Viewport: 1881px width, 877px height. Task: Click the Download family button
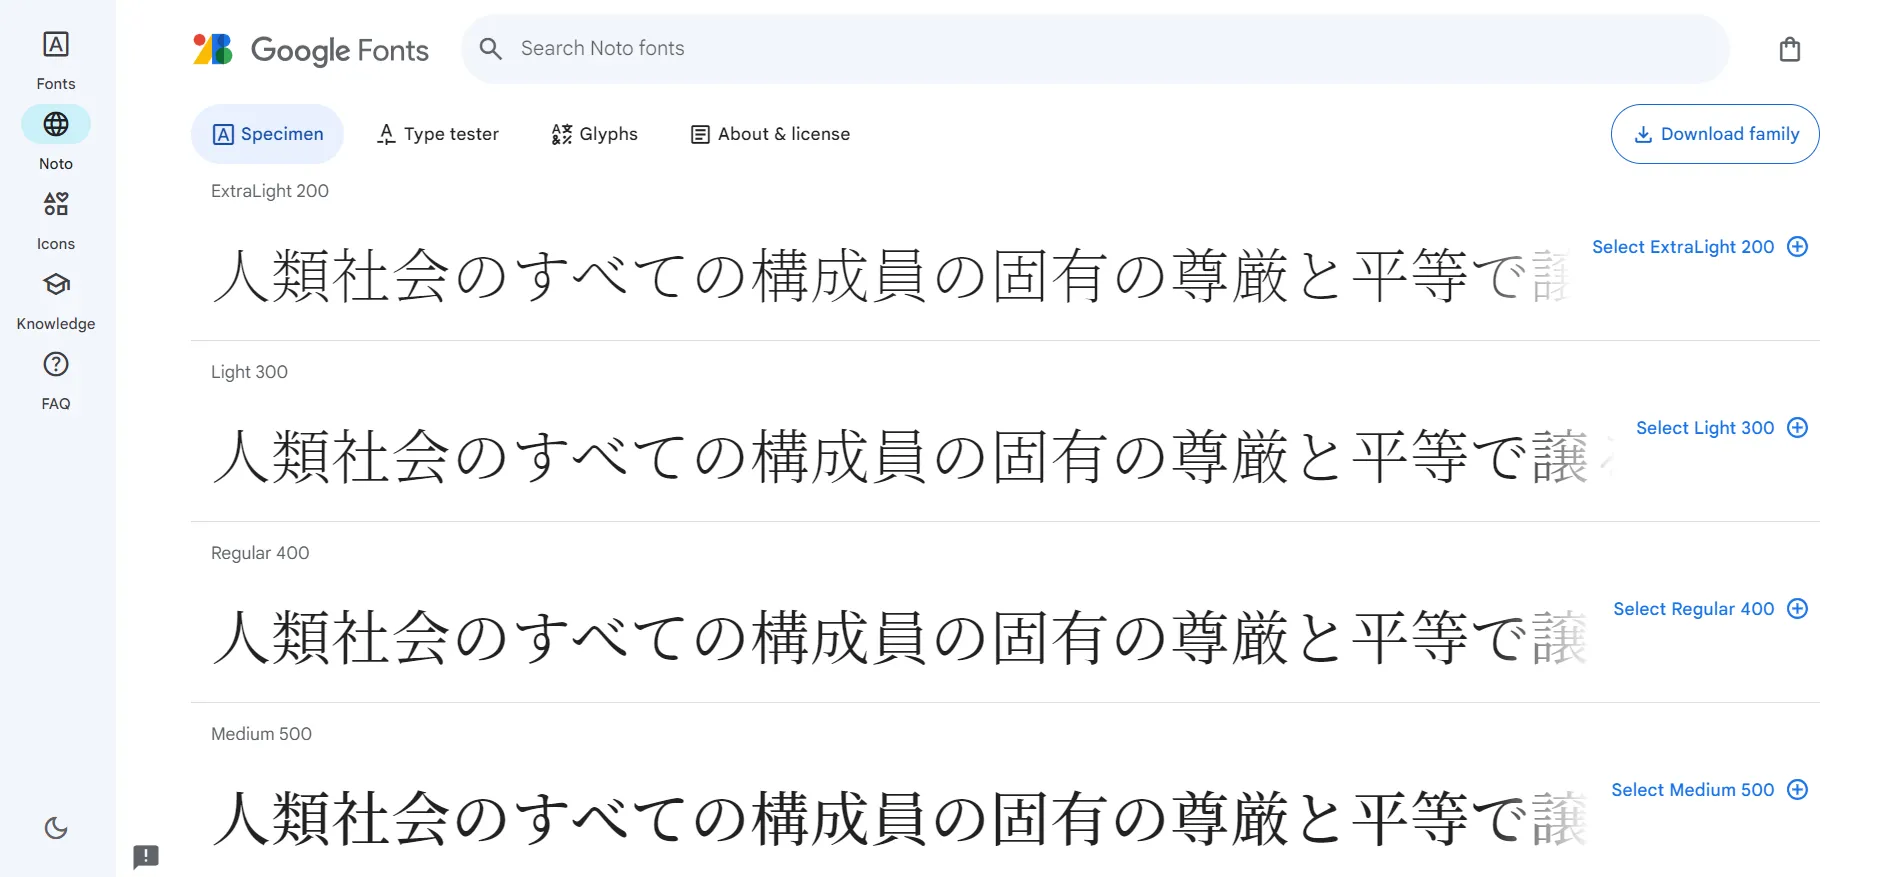(x=1715, y=134)
